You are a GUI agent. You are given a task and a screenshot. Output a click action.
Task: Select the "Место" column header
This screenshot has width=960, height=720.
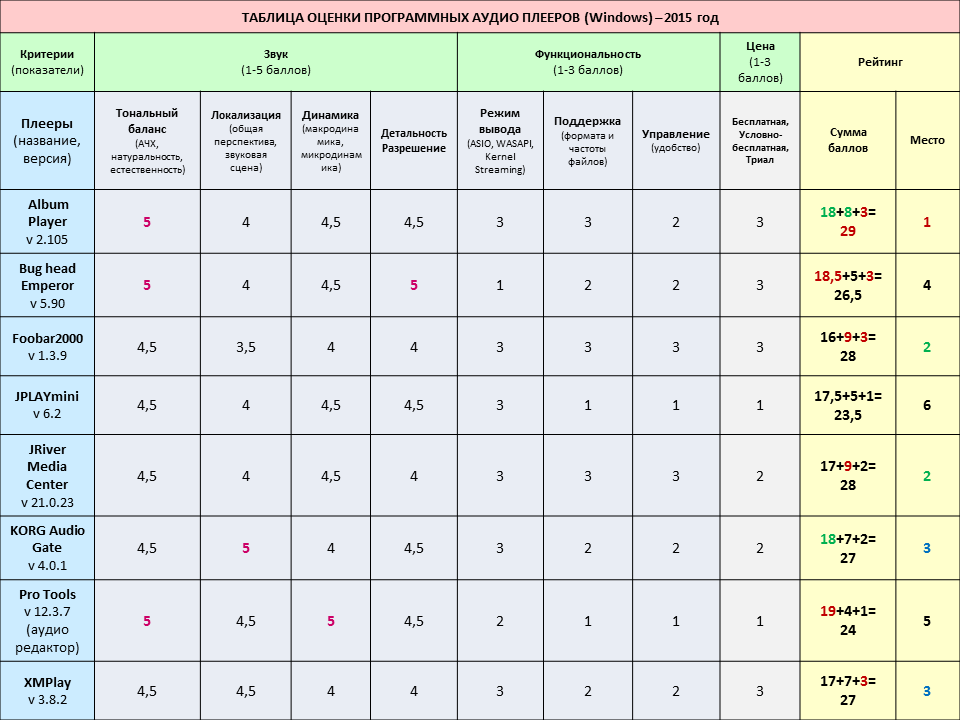click(x=927, y=140)
